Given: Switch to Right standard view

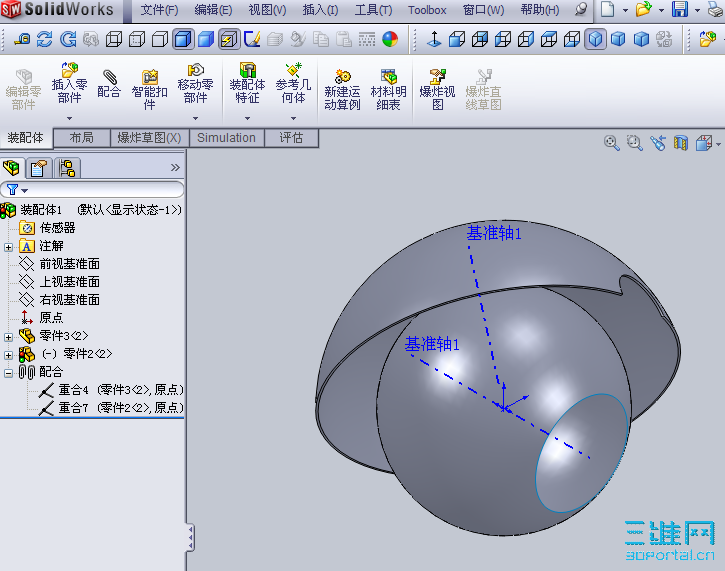Looking at the screenshot, I should coord(526,39).
